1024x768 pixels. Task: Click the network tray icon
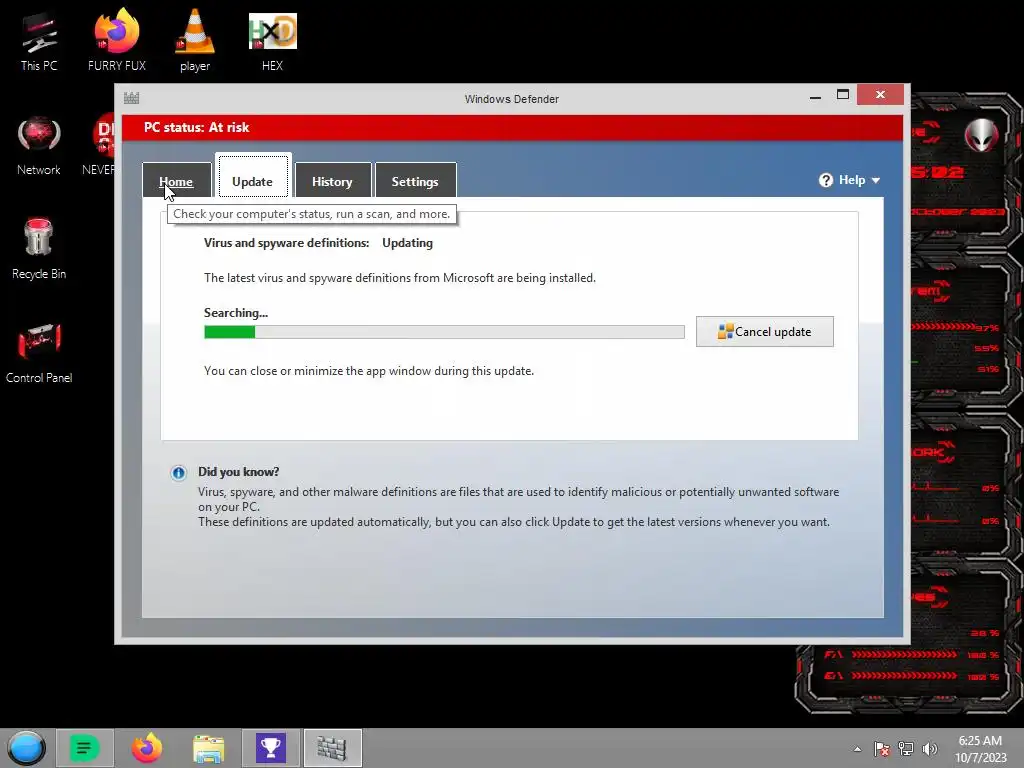[x=906, y=749]
